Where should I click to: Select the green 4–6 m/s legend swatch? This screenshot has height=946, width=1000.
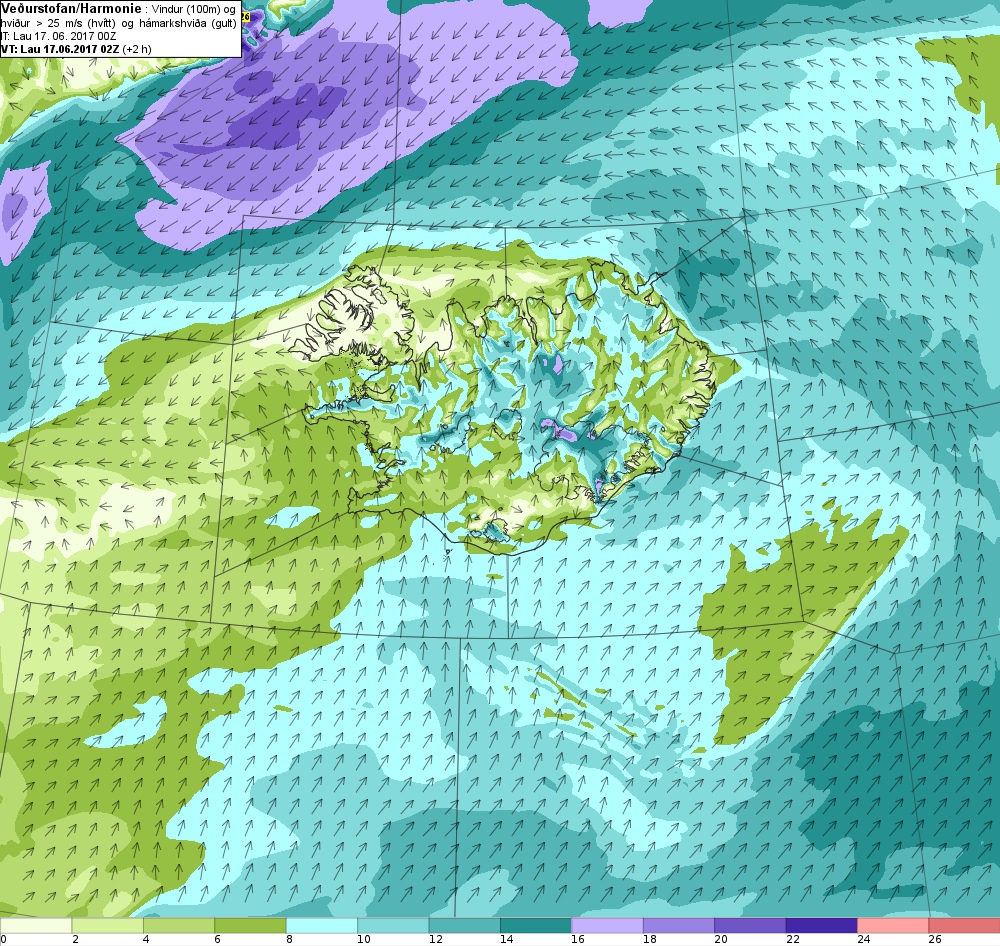pos(179,925)
